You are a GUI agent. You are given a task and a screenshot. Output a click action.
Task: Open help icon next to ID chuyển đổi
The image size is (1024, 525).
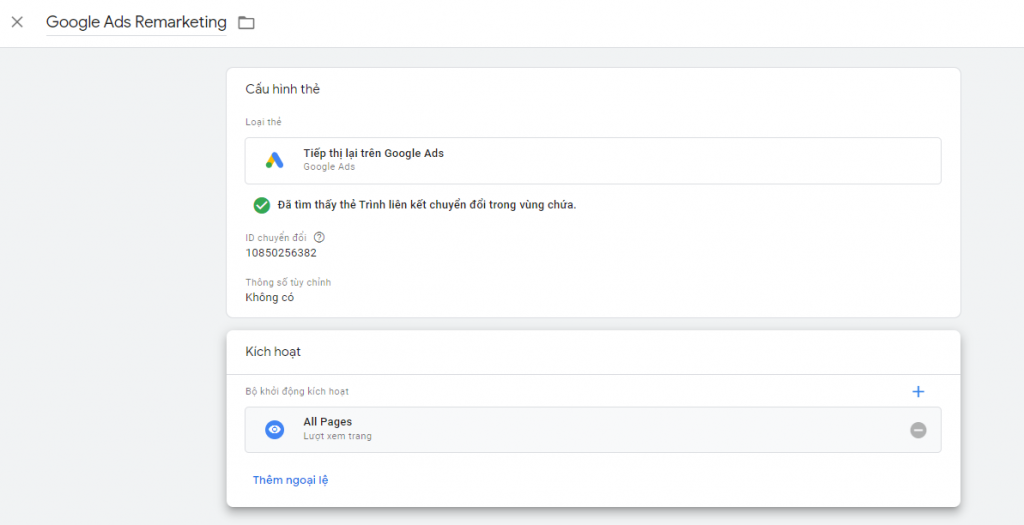click(x=319, y=238)
